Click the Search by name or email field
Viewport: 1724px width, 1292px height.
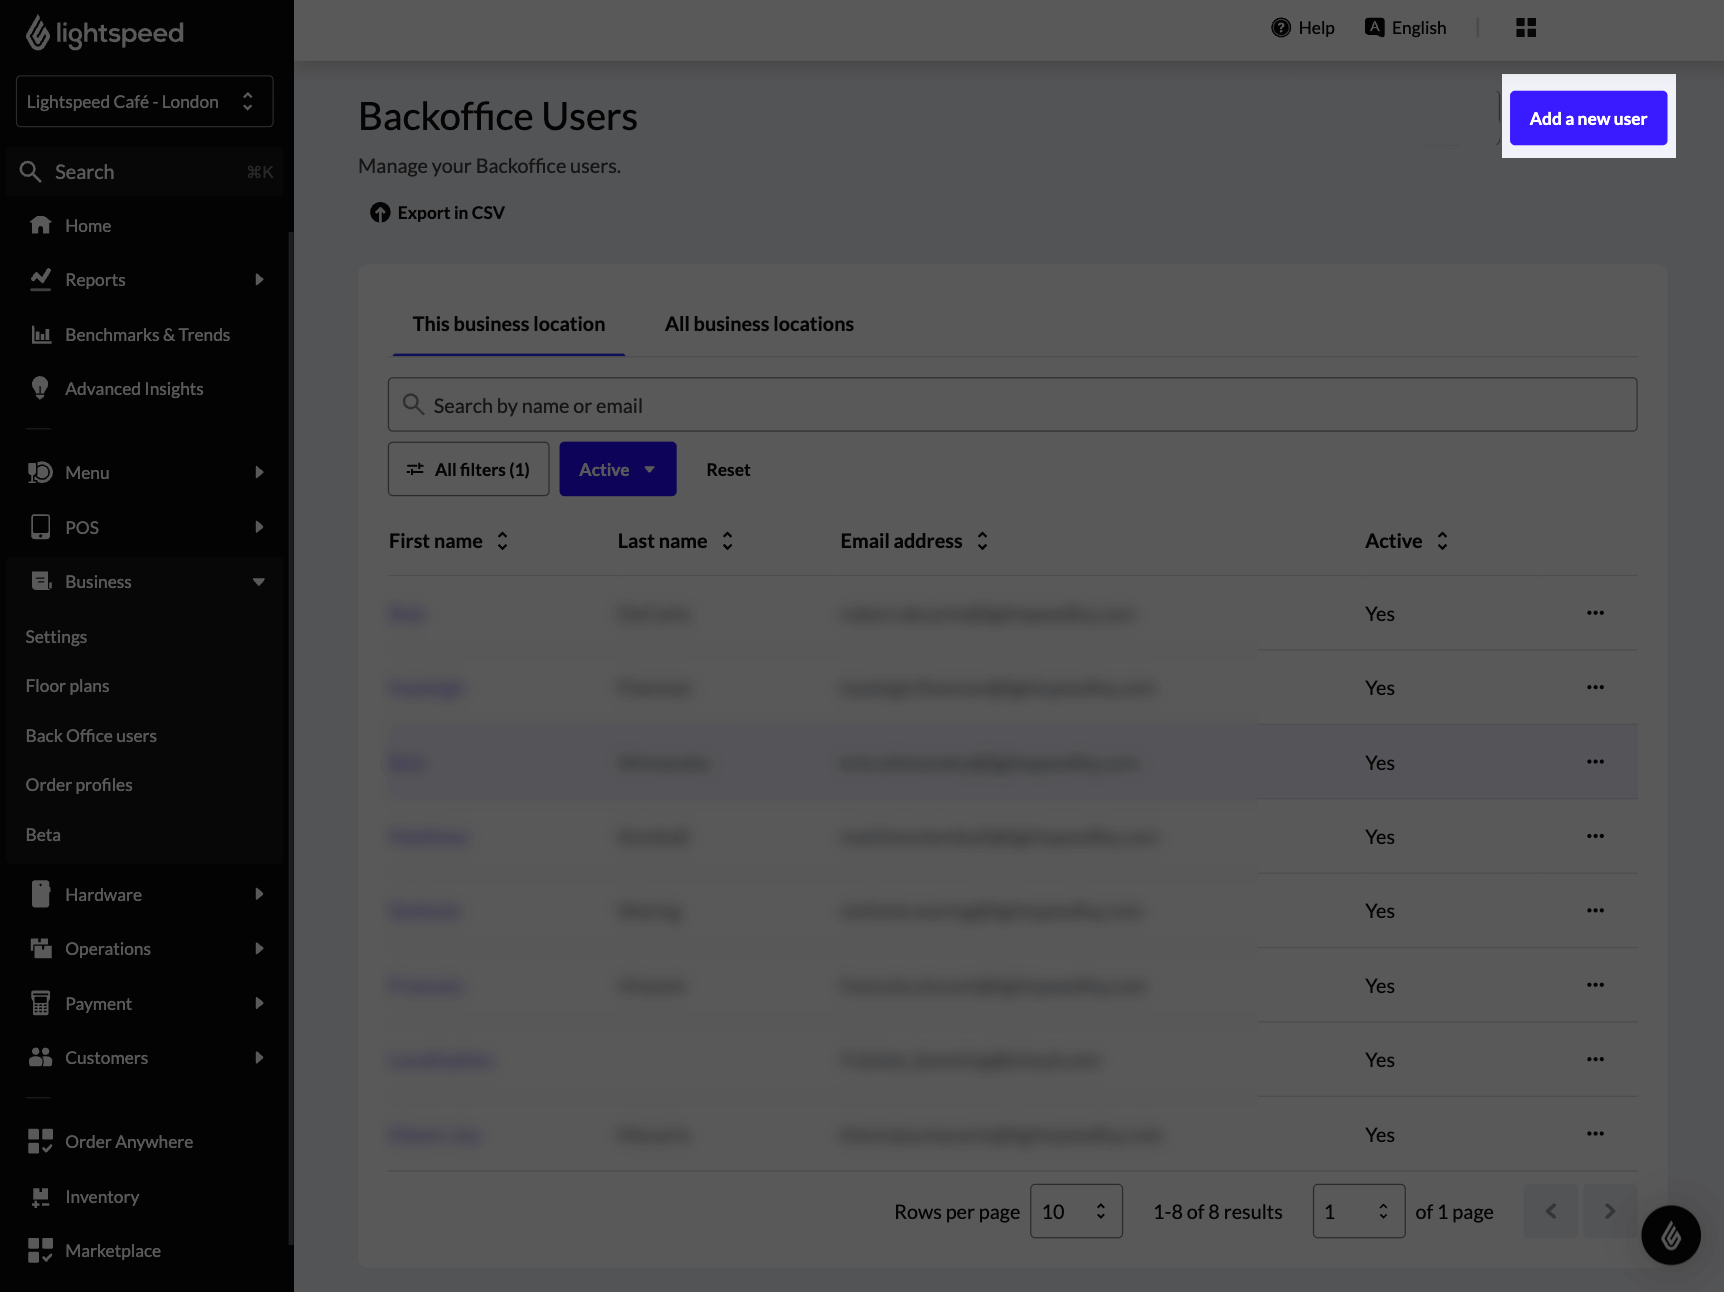click(1012, 405)
